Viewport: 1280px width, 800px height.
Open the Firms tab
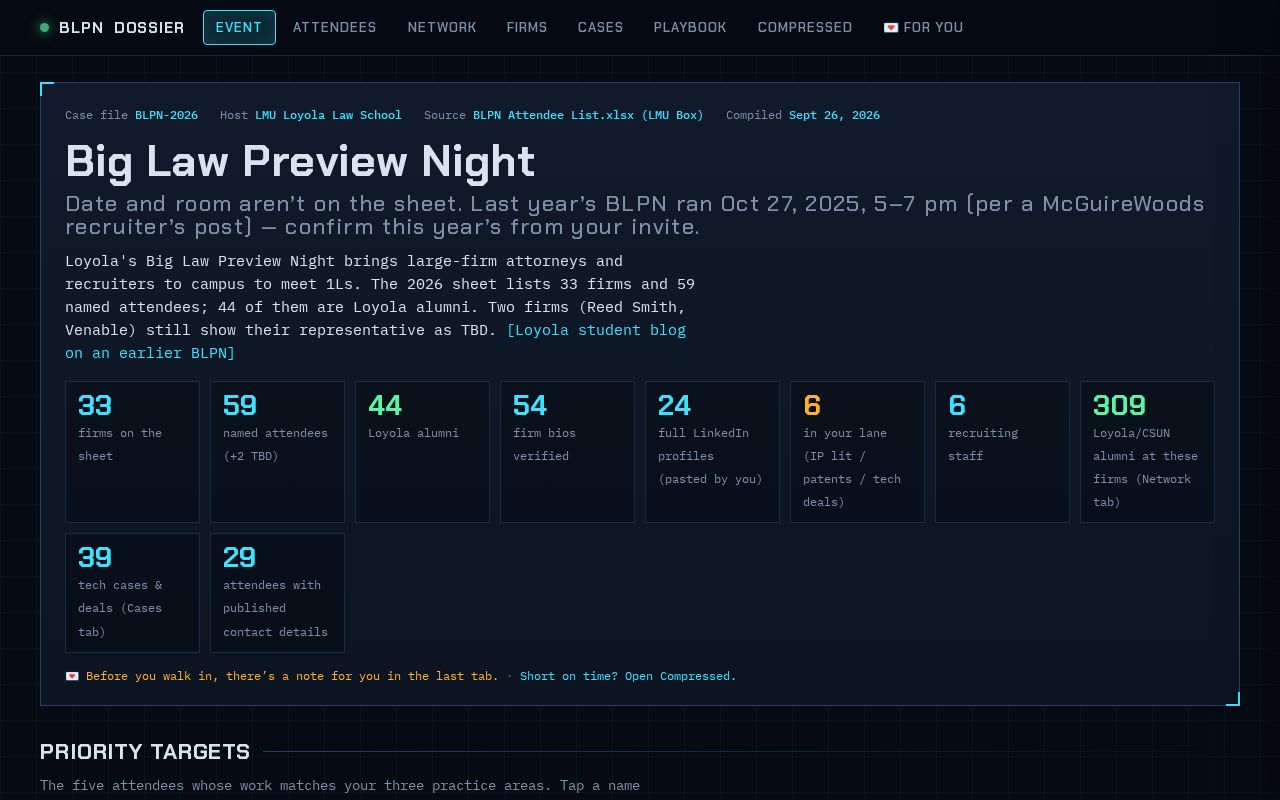pos(527,28)
